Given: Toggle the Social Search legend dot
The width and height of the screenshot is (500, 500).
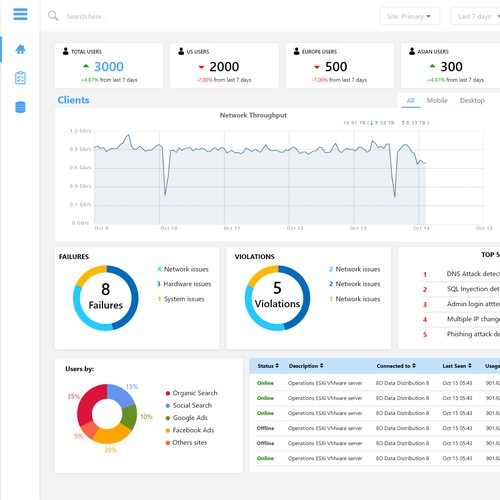Looking at the screenshot, I should 168,406.
